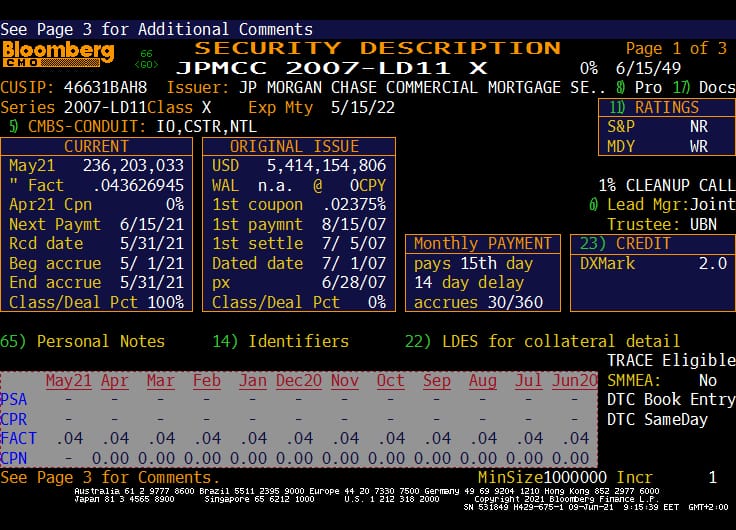
Task: Open the 17) Docs link
Action: (x=704, y=87)
